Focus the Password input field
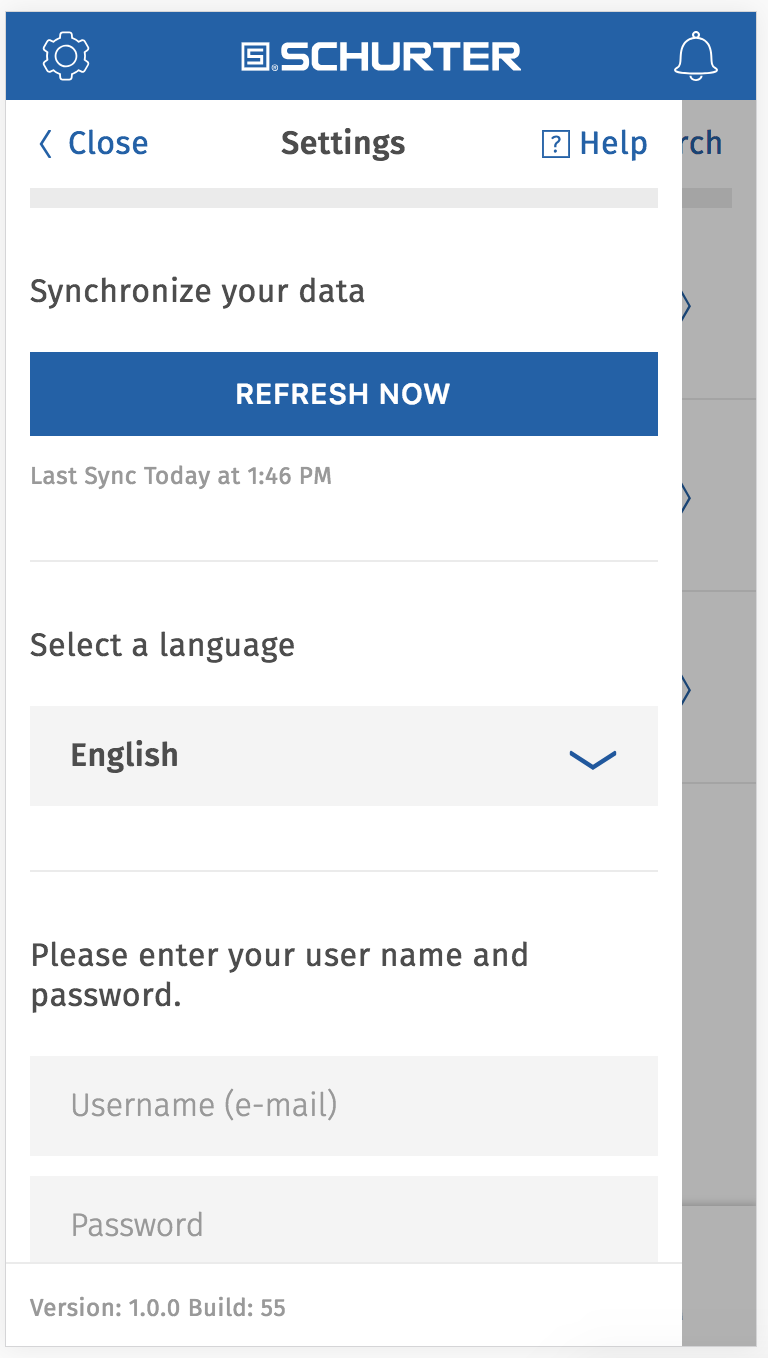768x1358 pixels. 344,1220
